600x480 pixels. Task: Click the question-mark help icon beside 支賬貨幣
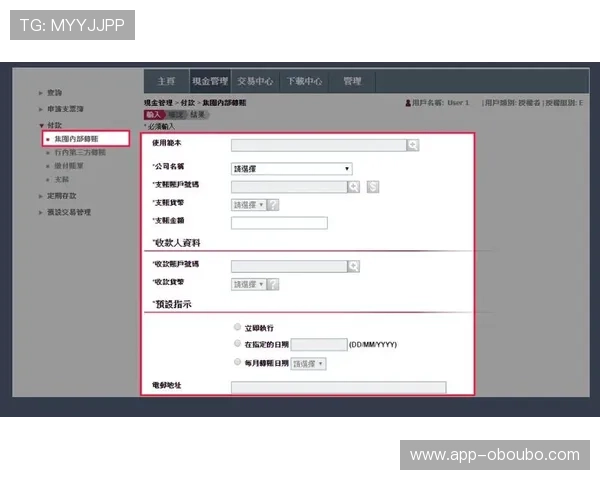coord(273,205)
